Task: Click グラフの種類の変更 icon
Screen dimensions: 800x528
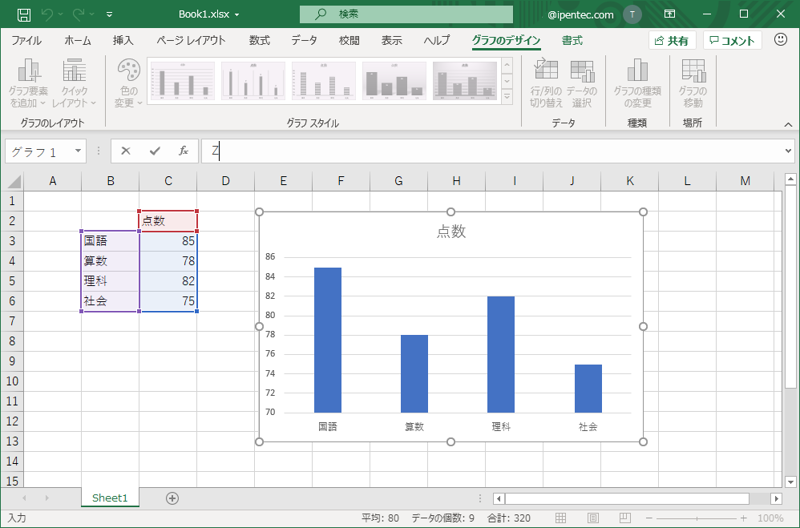Action: (x=637, y=83)
